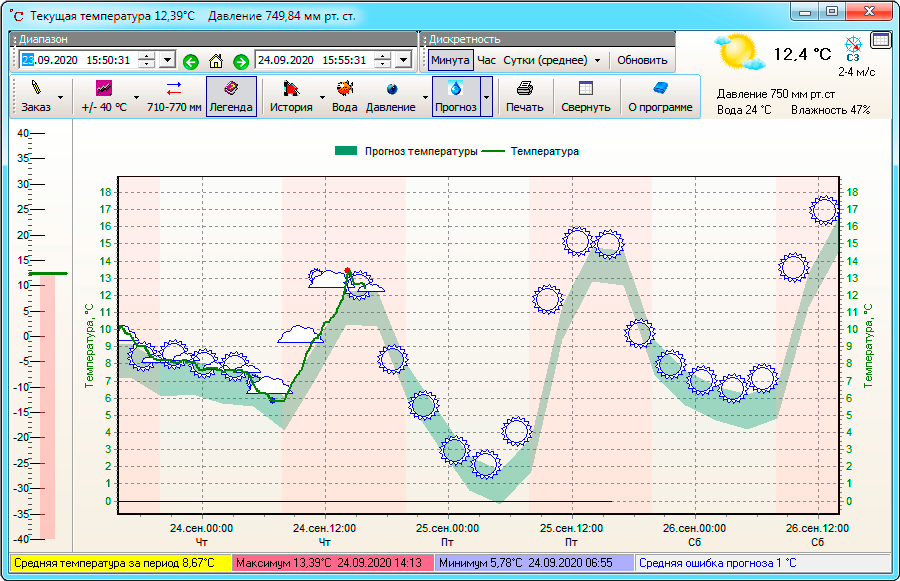Click the Диапазон panel header
Viewport: 900px width, 581px height.
214,39
